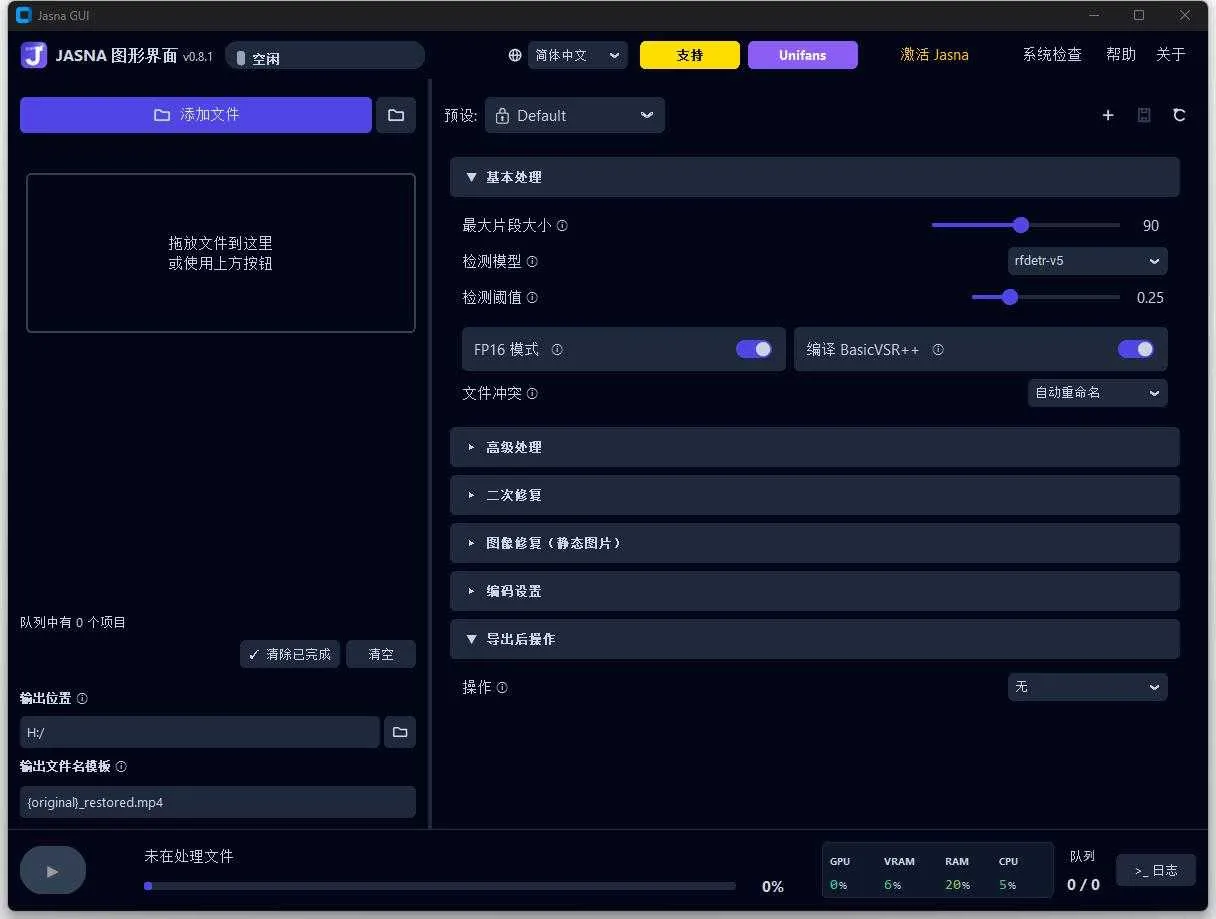Viewport: 1216px width, 919px height.
Task: Click the 激活 Jasna link
Action: (x=934, y=55)
